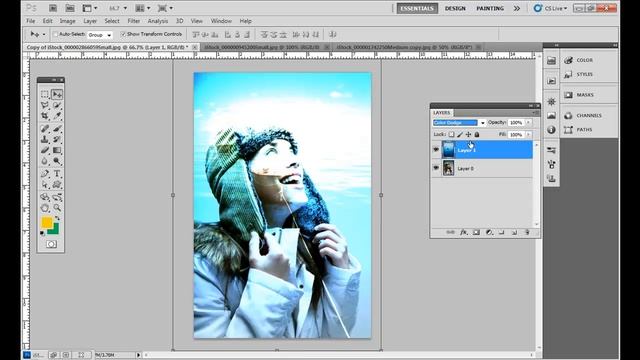Select the Eyedropper tool
Viewport: 640px width, 360px height.
coord(57,116)
